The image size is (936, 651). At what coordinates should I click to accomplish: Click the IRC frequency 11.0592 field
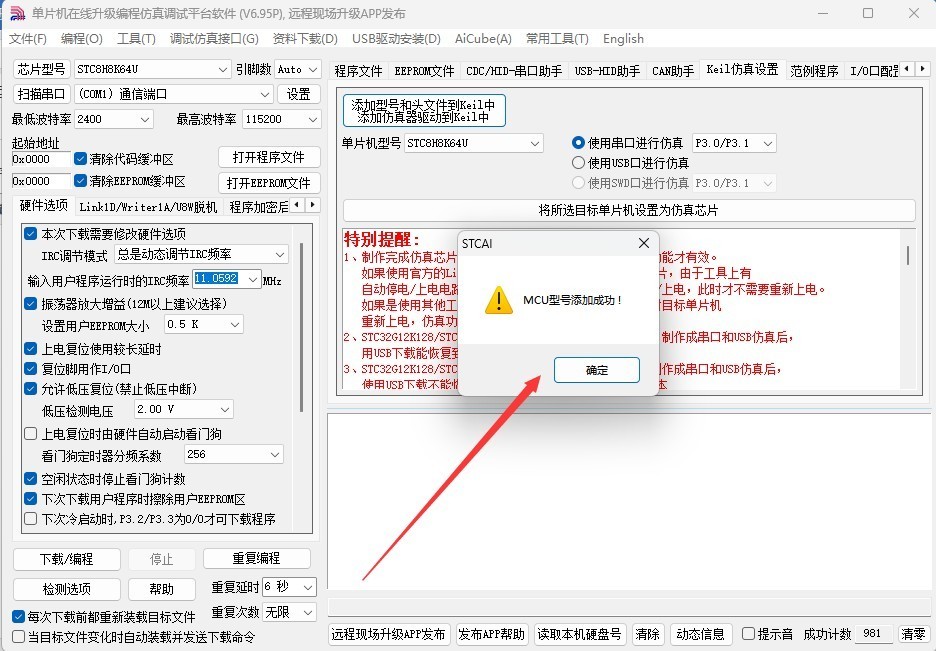(227, 279)
